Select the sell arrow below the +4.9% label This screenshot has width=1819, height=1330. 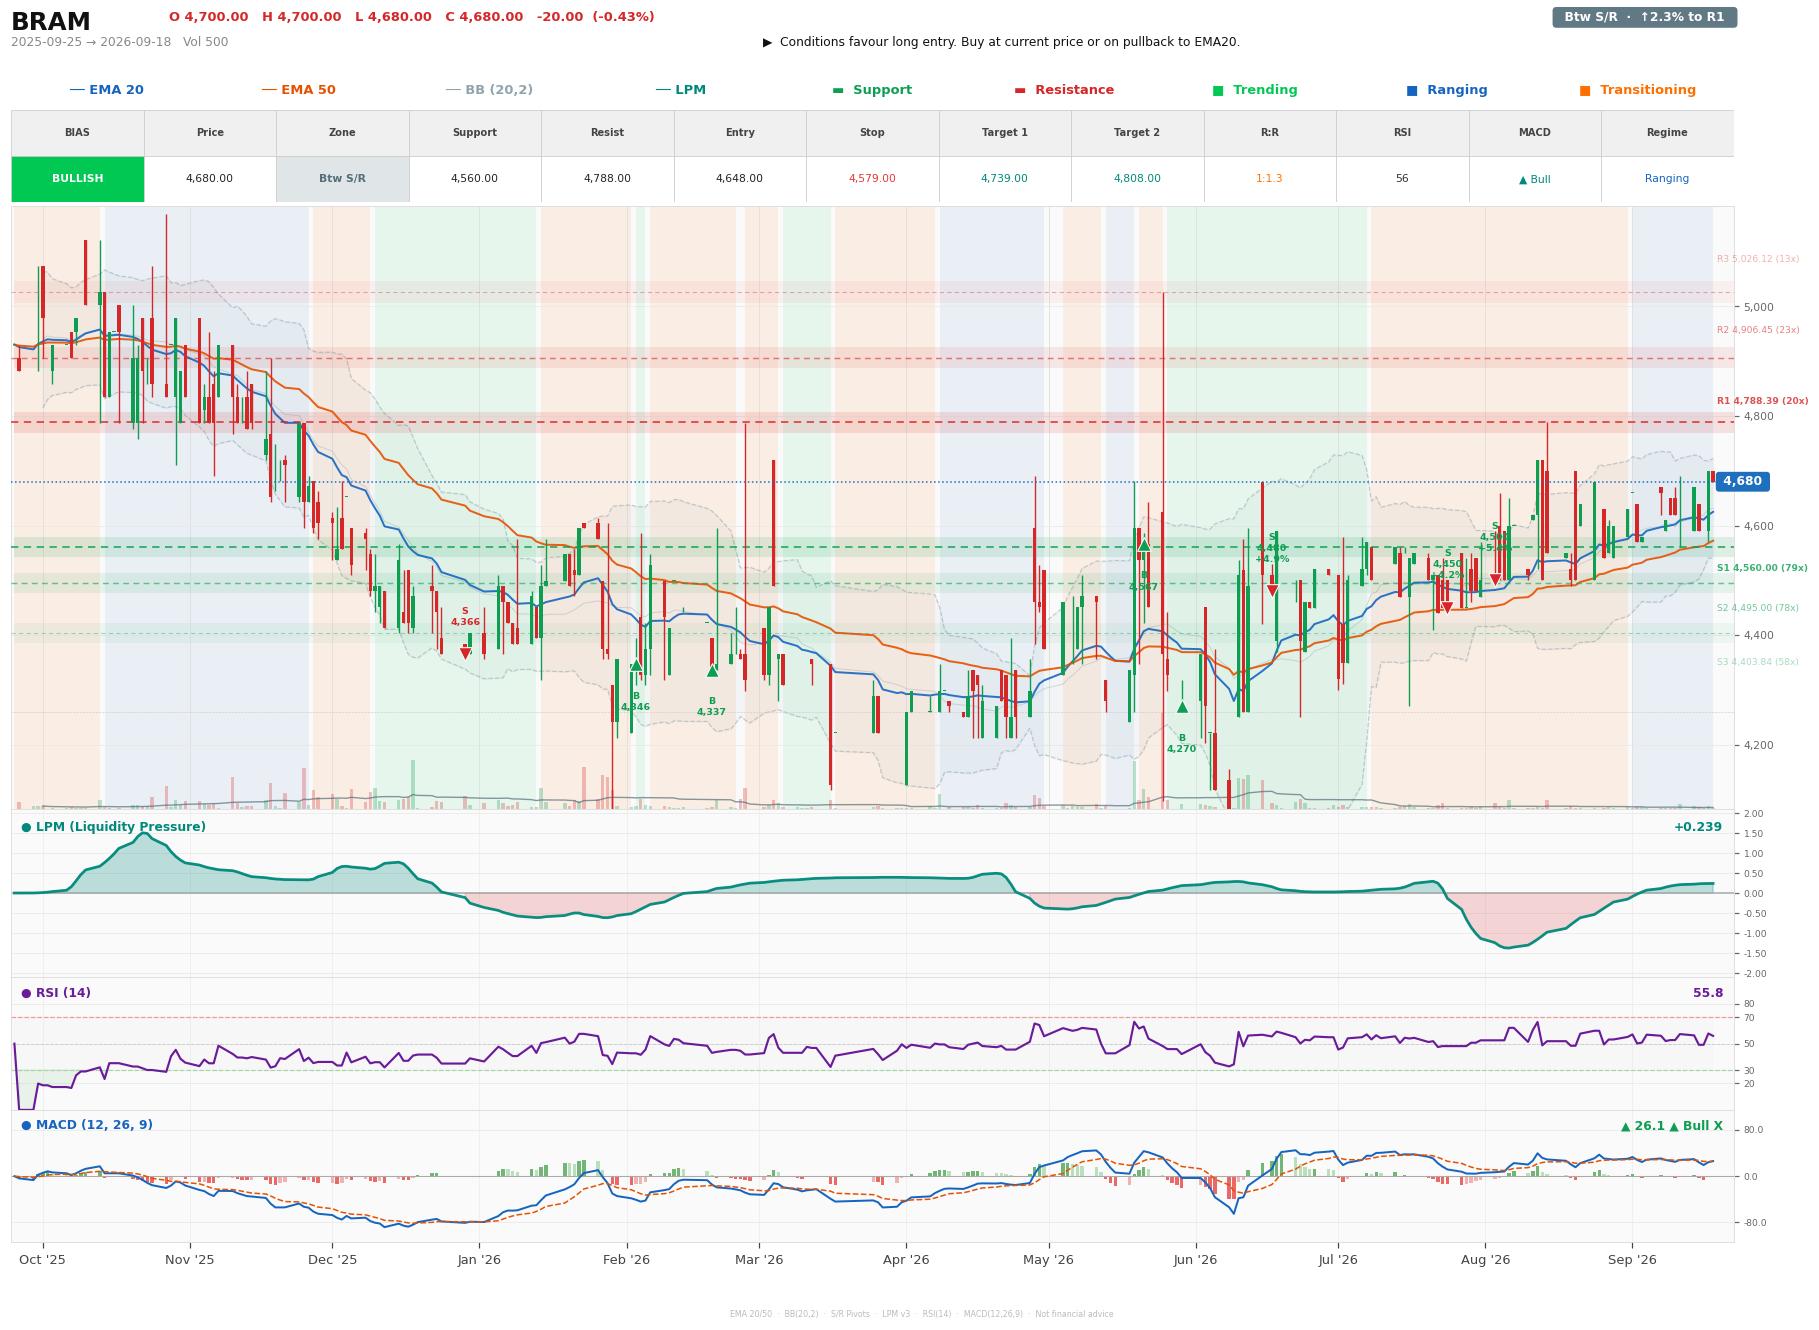pos(1272,591)
